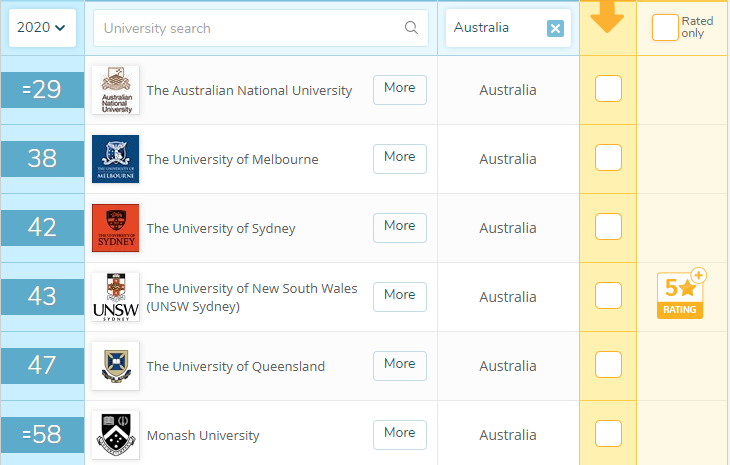Screen dimensions: 730x465
Task: Click More for The Australian National University
Action: coord(399,89)
